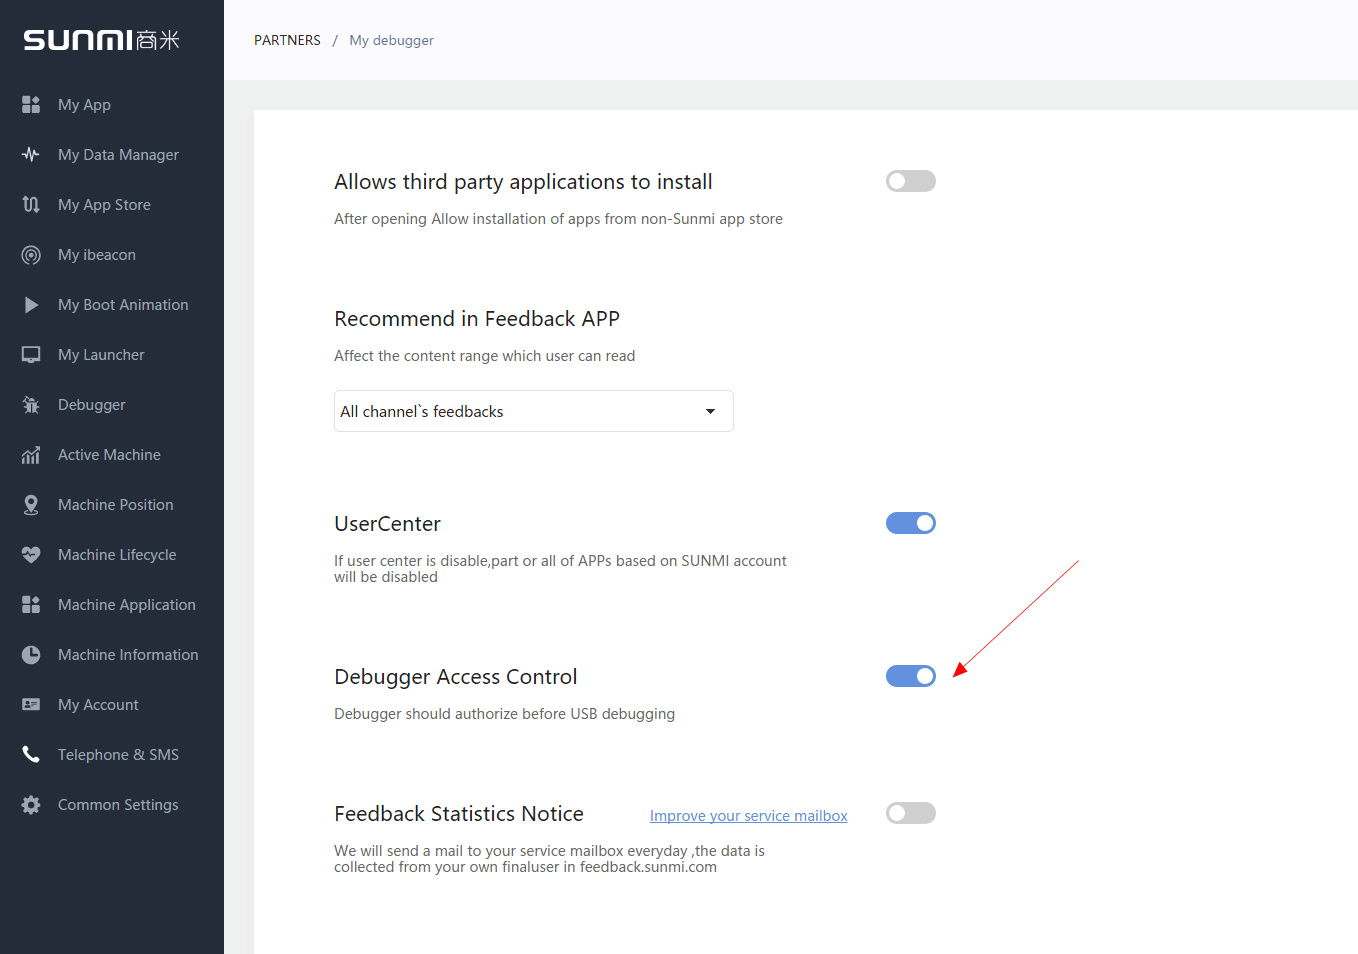
Task: Click 'Debugger Access Control' heading
Action: pyautogui.click(x=456, y=676)
